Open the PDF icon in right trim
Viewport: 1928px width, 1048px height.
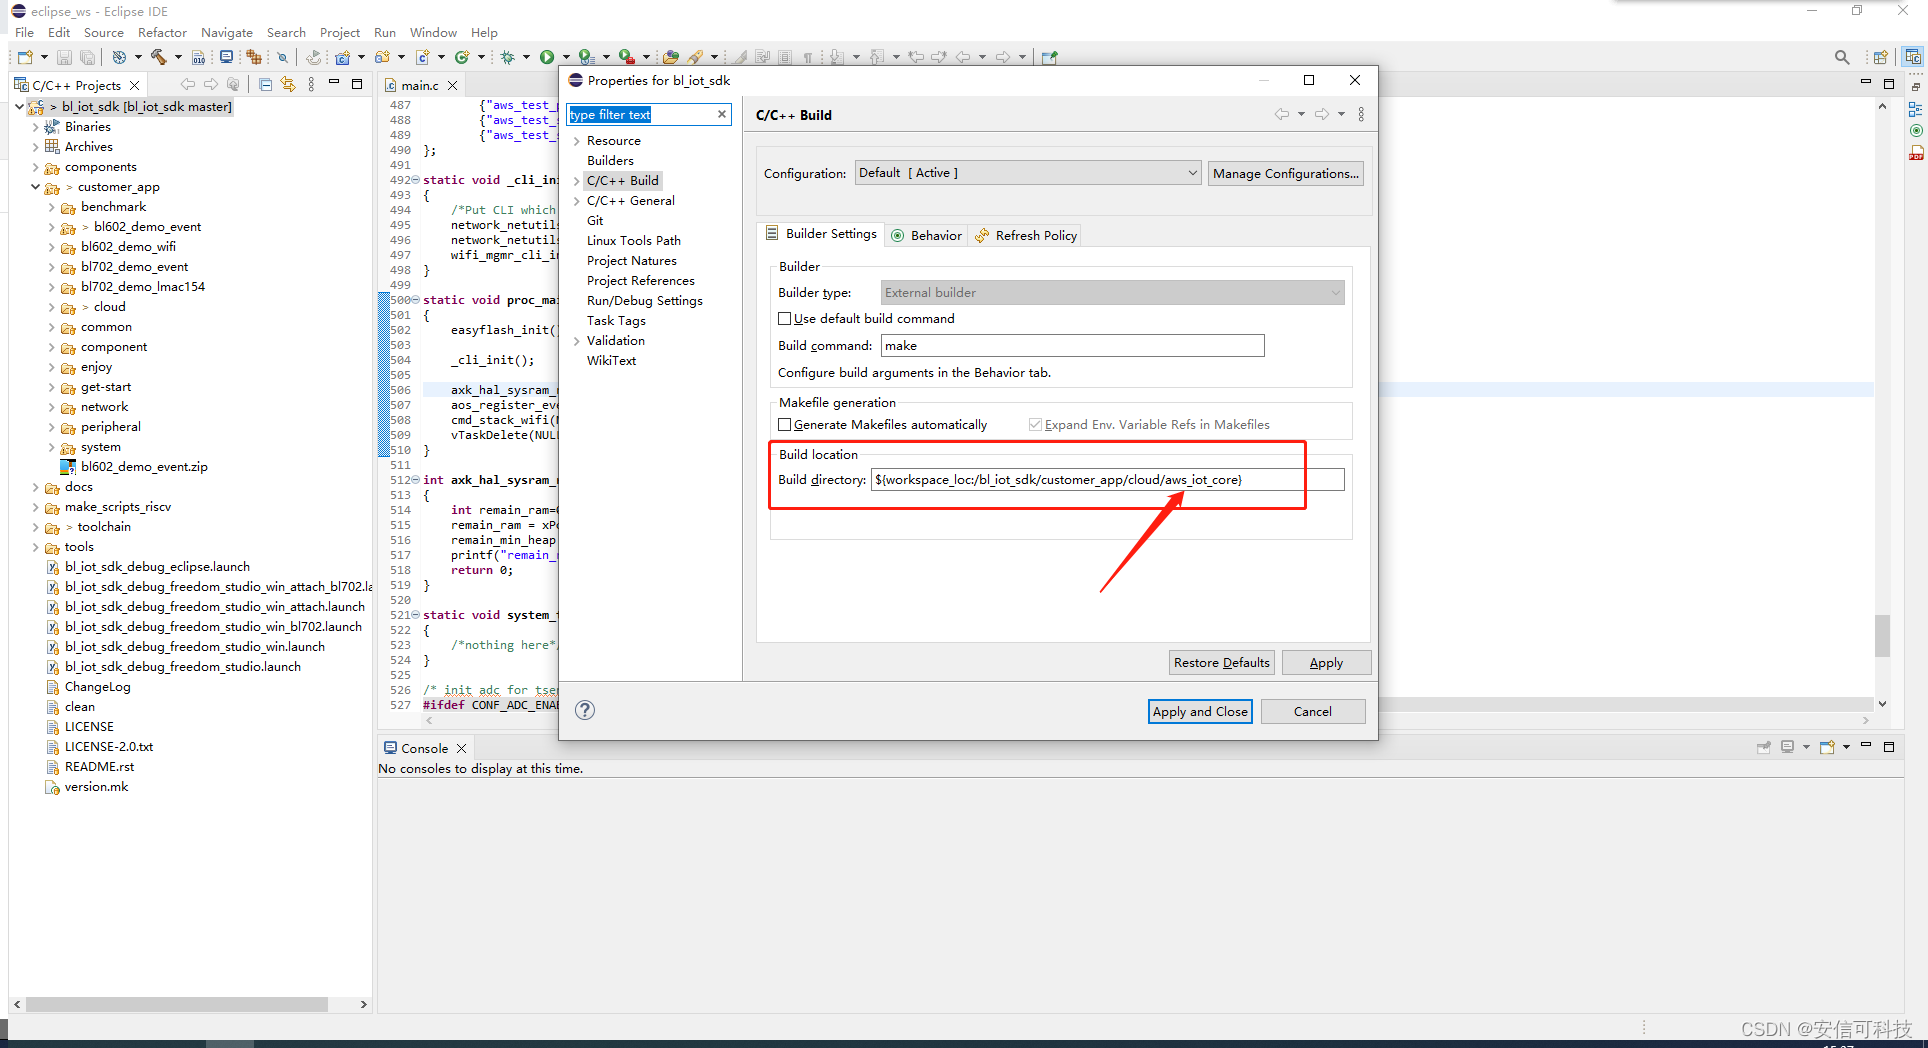(x=1916, y=153)
